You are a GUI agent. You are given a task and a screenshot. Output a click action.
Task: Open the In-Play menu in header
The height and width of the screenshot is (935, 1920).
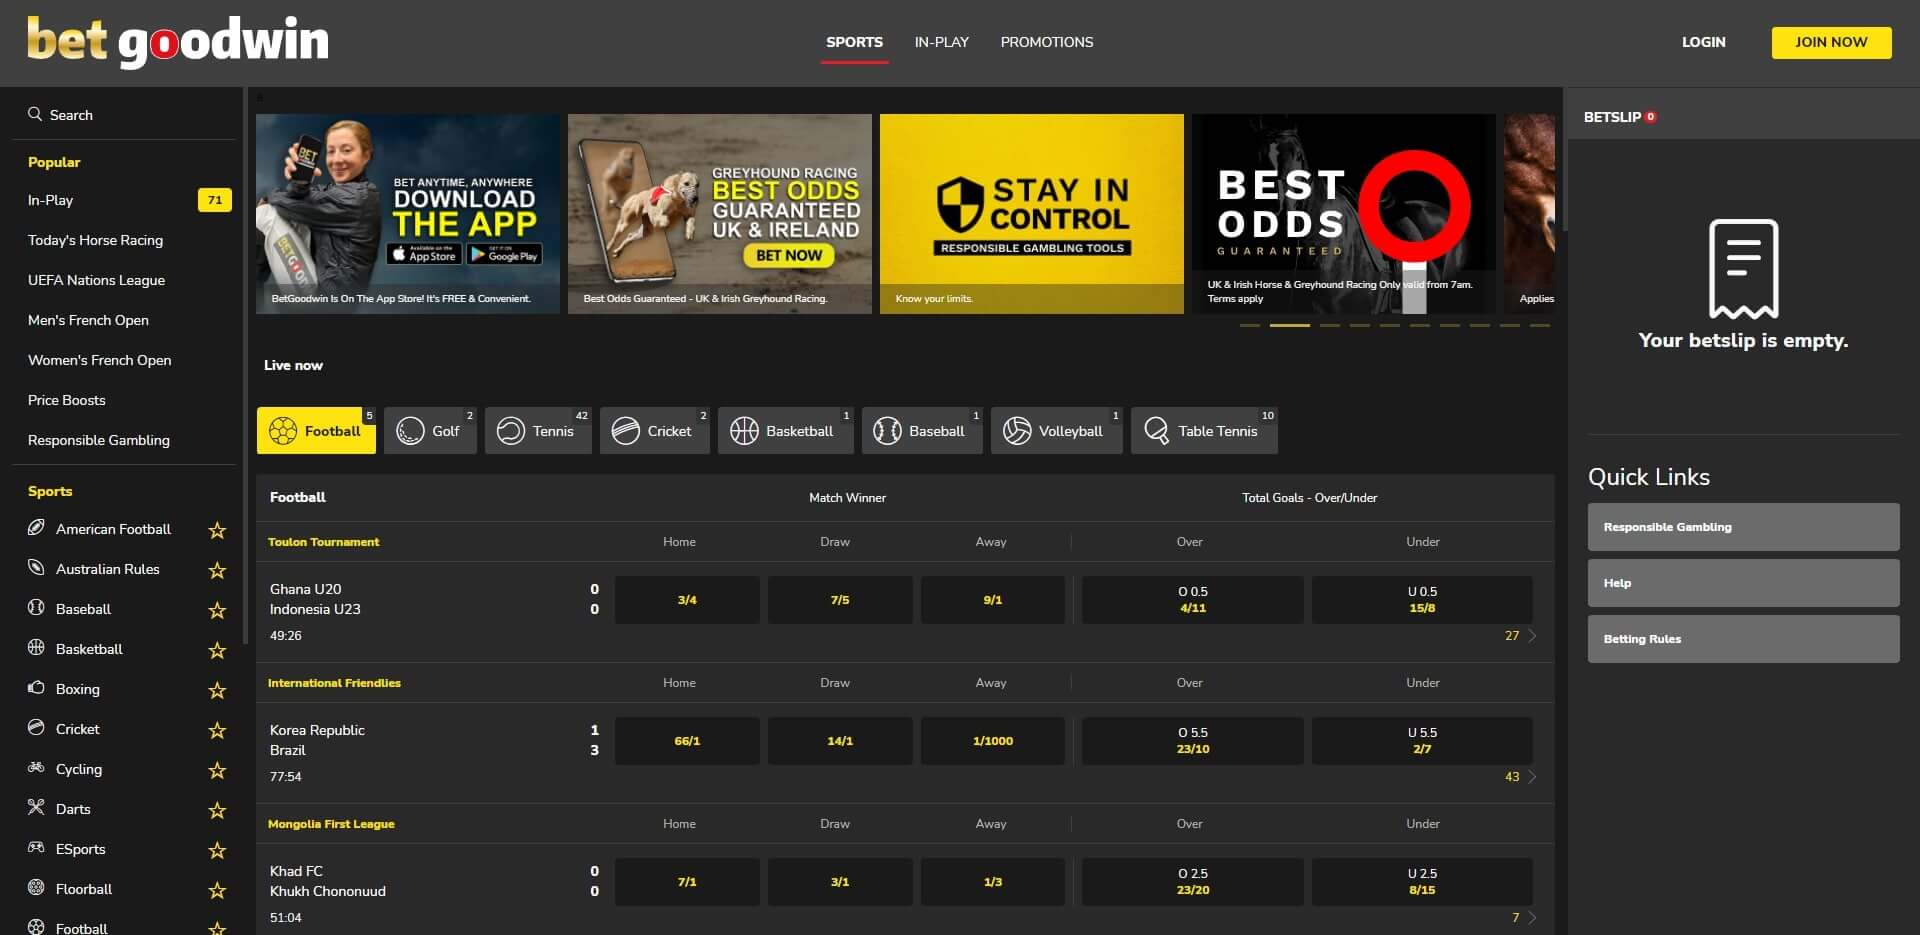pyautogui.click(x=941, y=42)
